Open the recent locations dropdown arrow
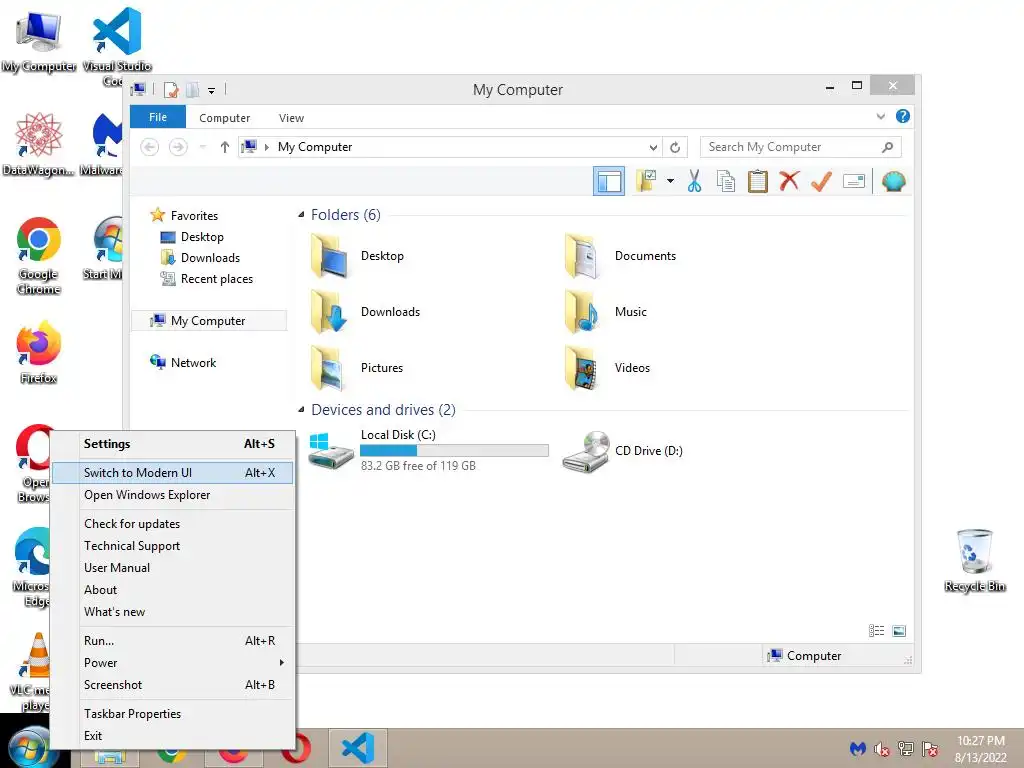 [x=202, y=147]
